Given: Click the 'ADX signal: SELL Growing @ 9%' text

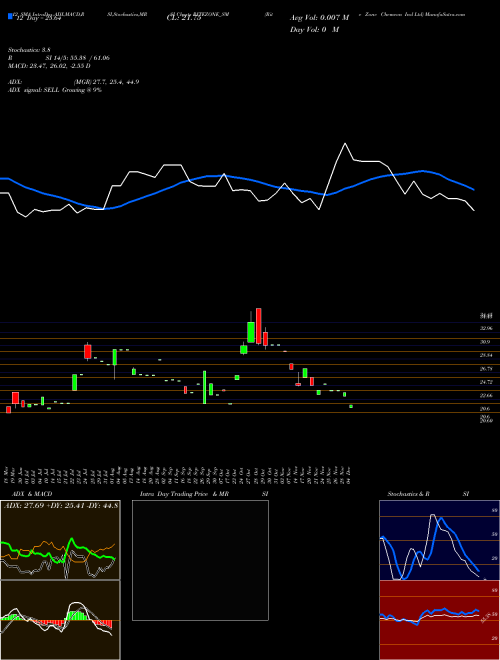Looking at the screenshot, I should pyautogui.click(x=55, y=90).
